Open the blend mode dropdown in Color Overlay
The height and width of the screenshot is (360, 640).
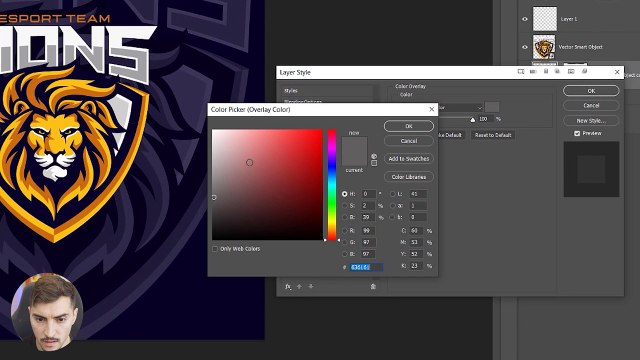[x=459, y=107]
